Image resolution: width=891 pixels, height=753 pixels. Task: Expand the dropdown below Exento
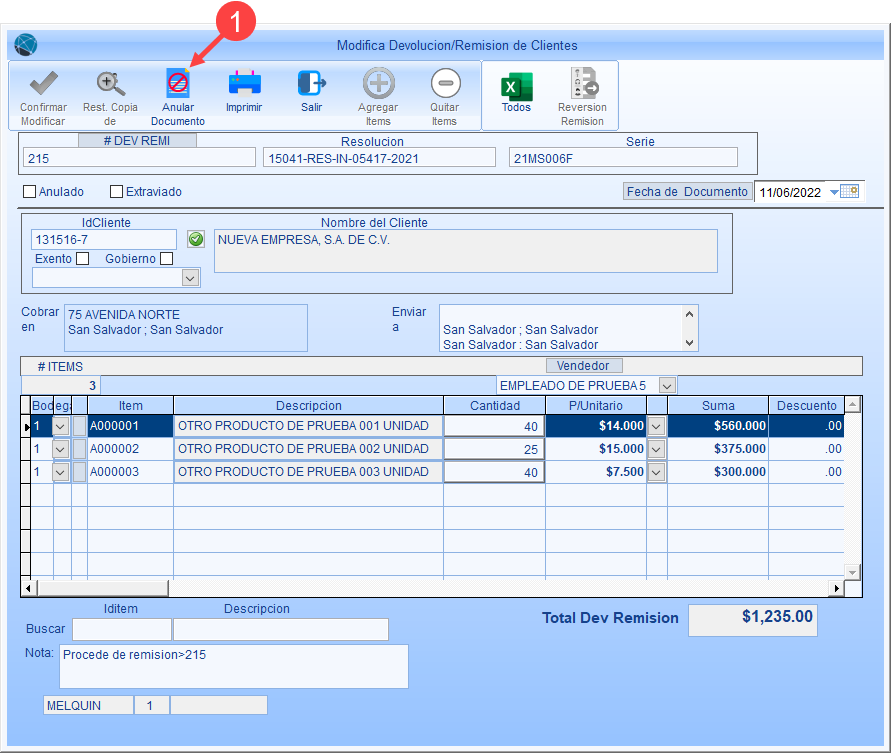(x=190, y=278)
